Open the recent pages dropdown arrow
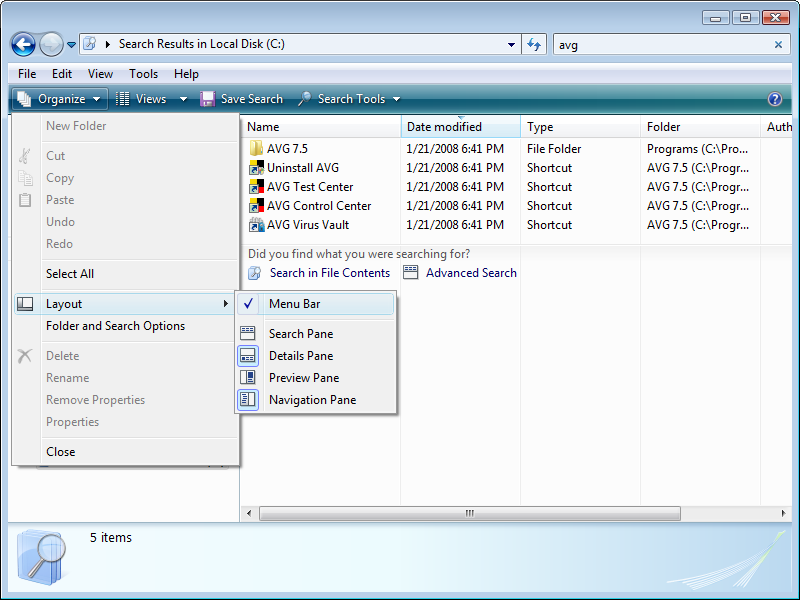The height and width of the screenshot is (600, 800). 72,45
